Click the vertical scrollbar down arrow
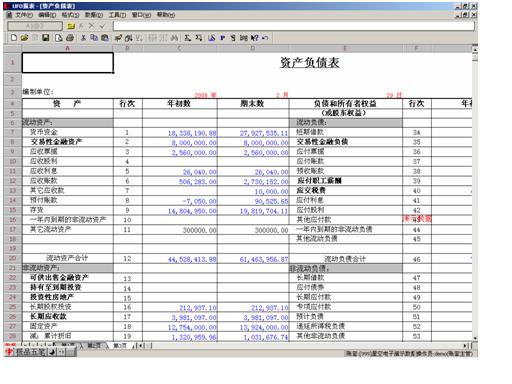Viewport: 512px width, 384px height. click(475, 338)
